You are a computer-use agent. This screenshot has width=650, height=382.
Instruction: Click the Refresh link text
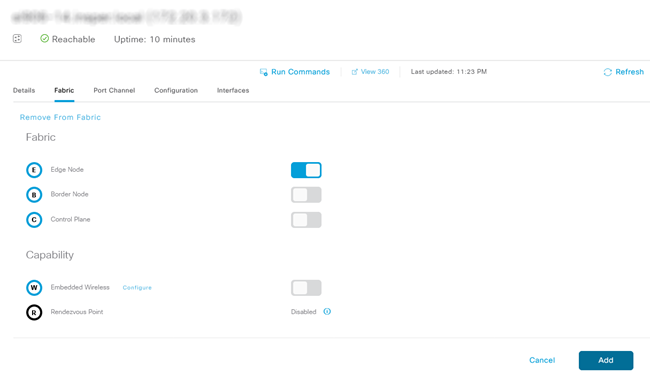(x=630, y=72)
